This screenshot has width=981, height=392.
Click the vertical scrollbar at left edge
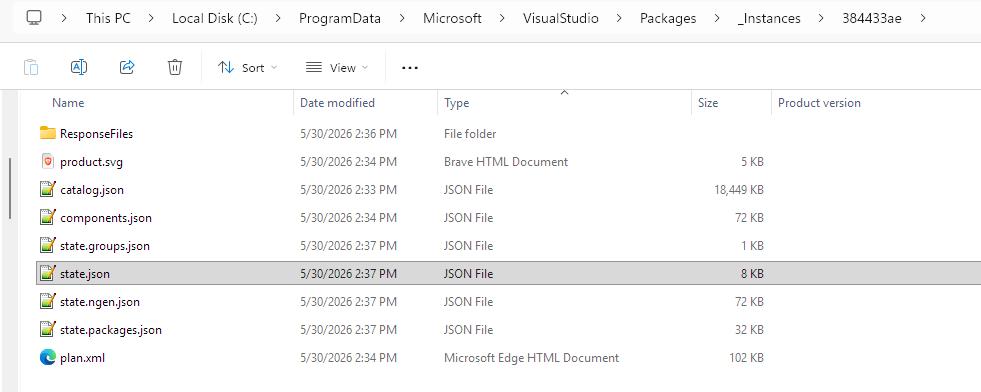point(9,188)
